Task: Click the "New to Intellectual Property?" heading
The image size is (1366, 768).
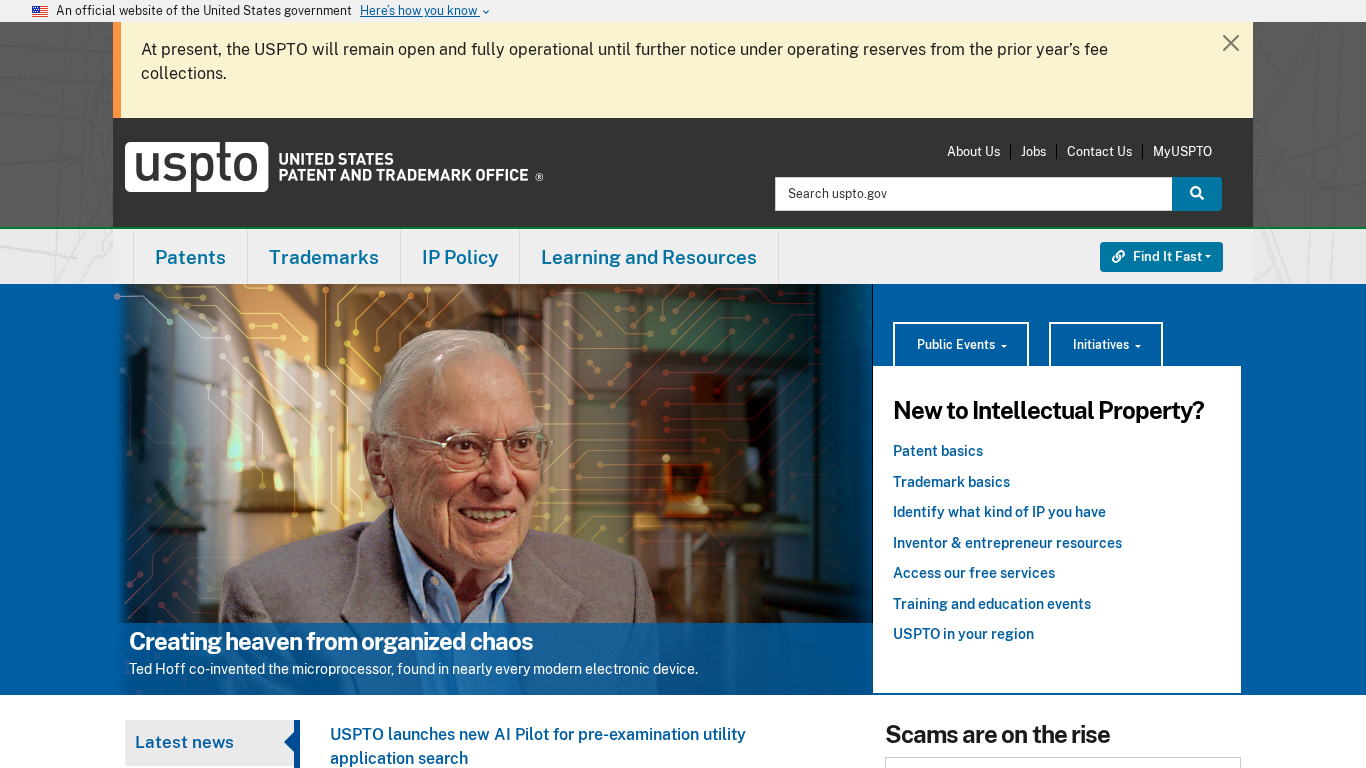Action: [1048, 411]
